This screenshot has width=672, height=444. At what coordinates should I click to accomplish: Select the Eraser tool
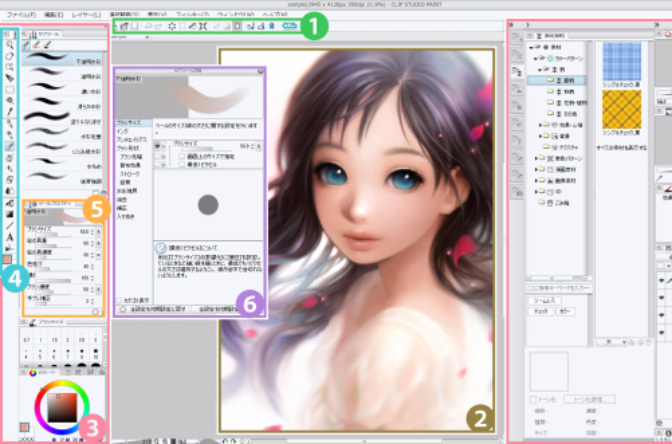tap(9, 180)
